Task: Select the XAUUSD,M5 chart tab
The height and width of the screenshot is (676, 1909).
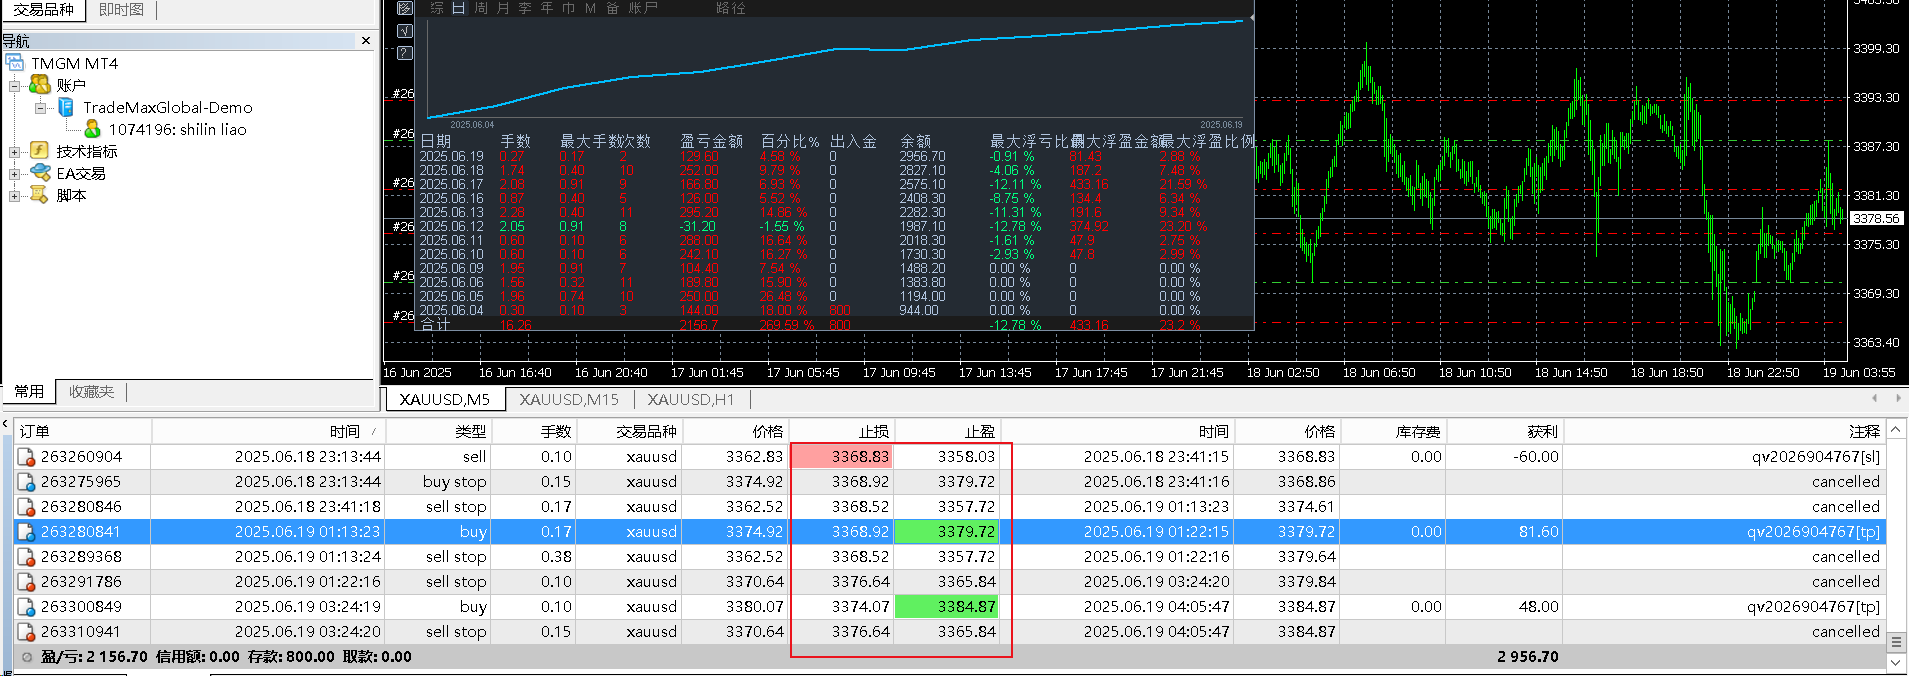Action: tap(444, 399)
